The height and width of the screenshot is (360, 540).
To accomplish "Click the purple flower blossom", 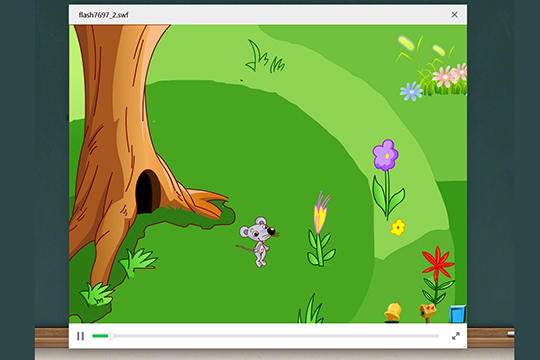I will coord(386,155).
